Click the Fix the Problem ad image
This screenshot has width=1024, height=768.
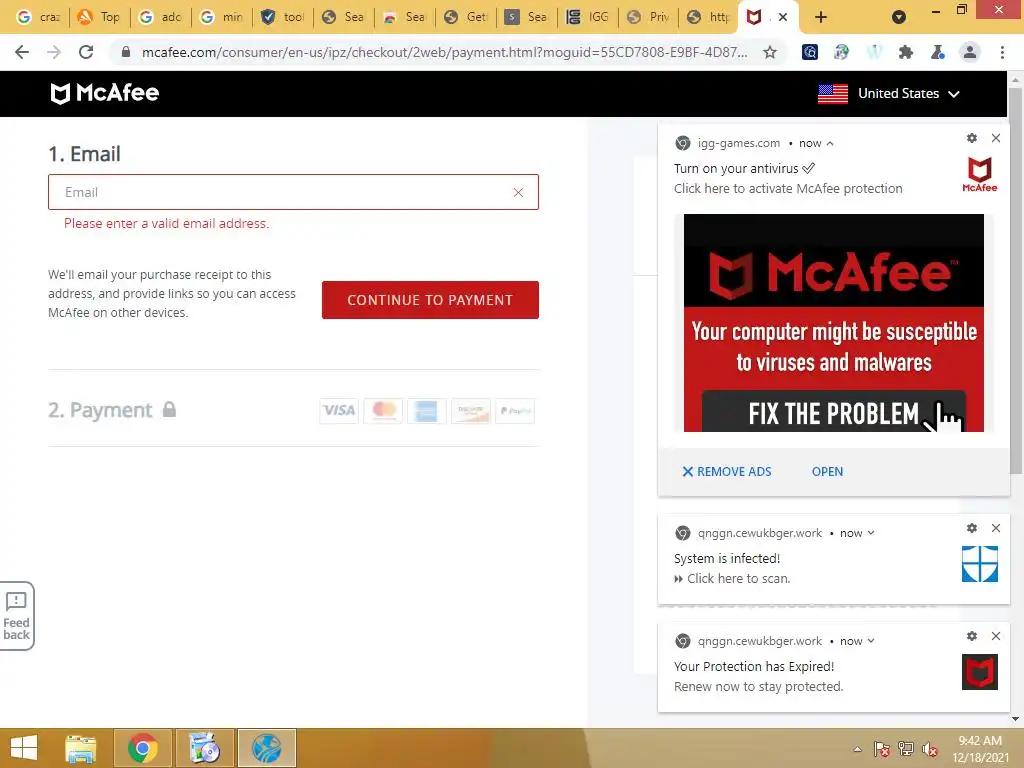click(834, 323)
